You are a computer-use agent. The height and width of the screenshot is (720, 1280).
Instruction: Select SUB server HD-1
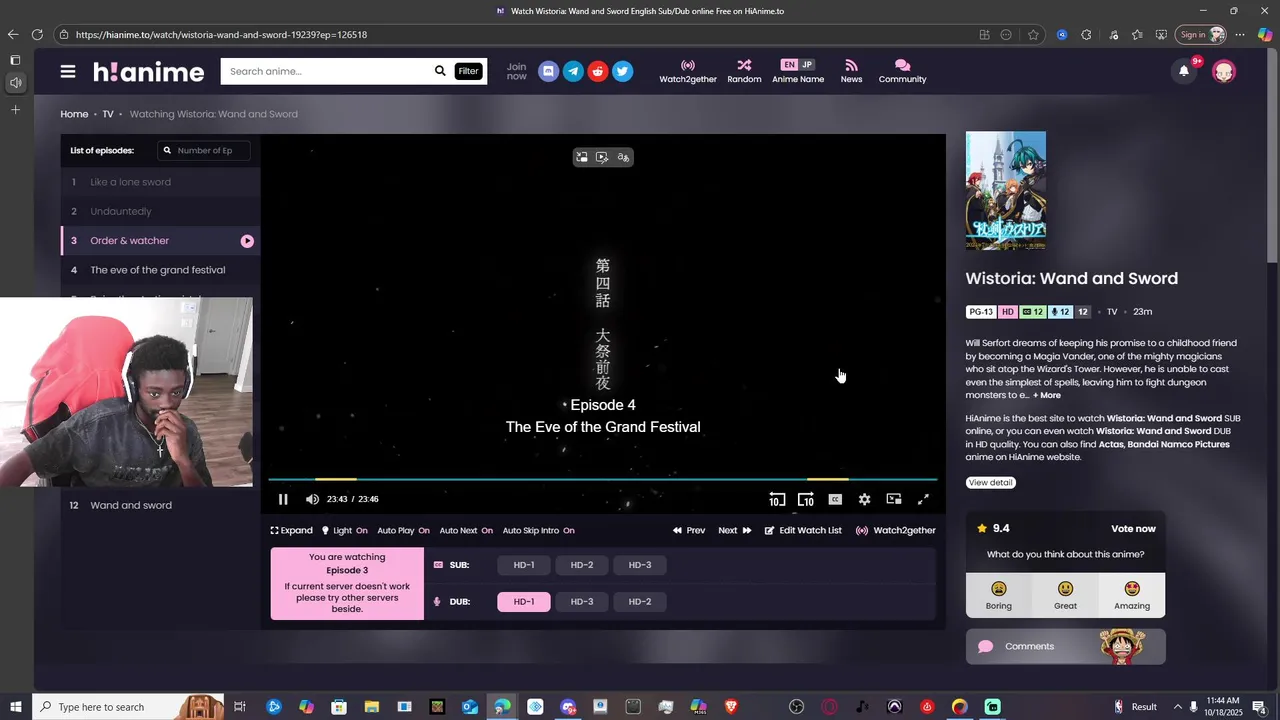tap(524, 565)
